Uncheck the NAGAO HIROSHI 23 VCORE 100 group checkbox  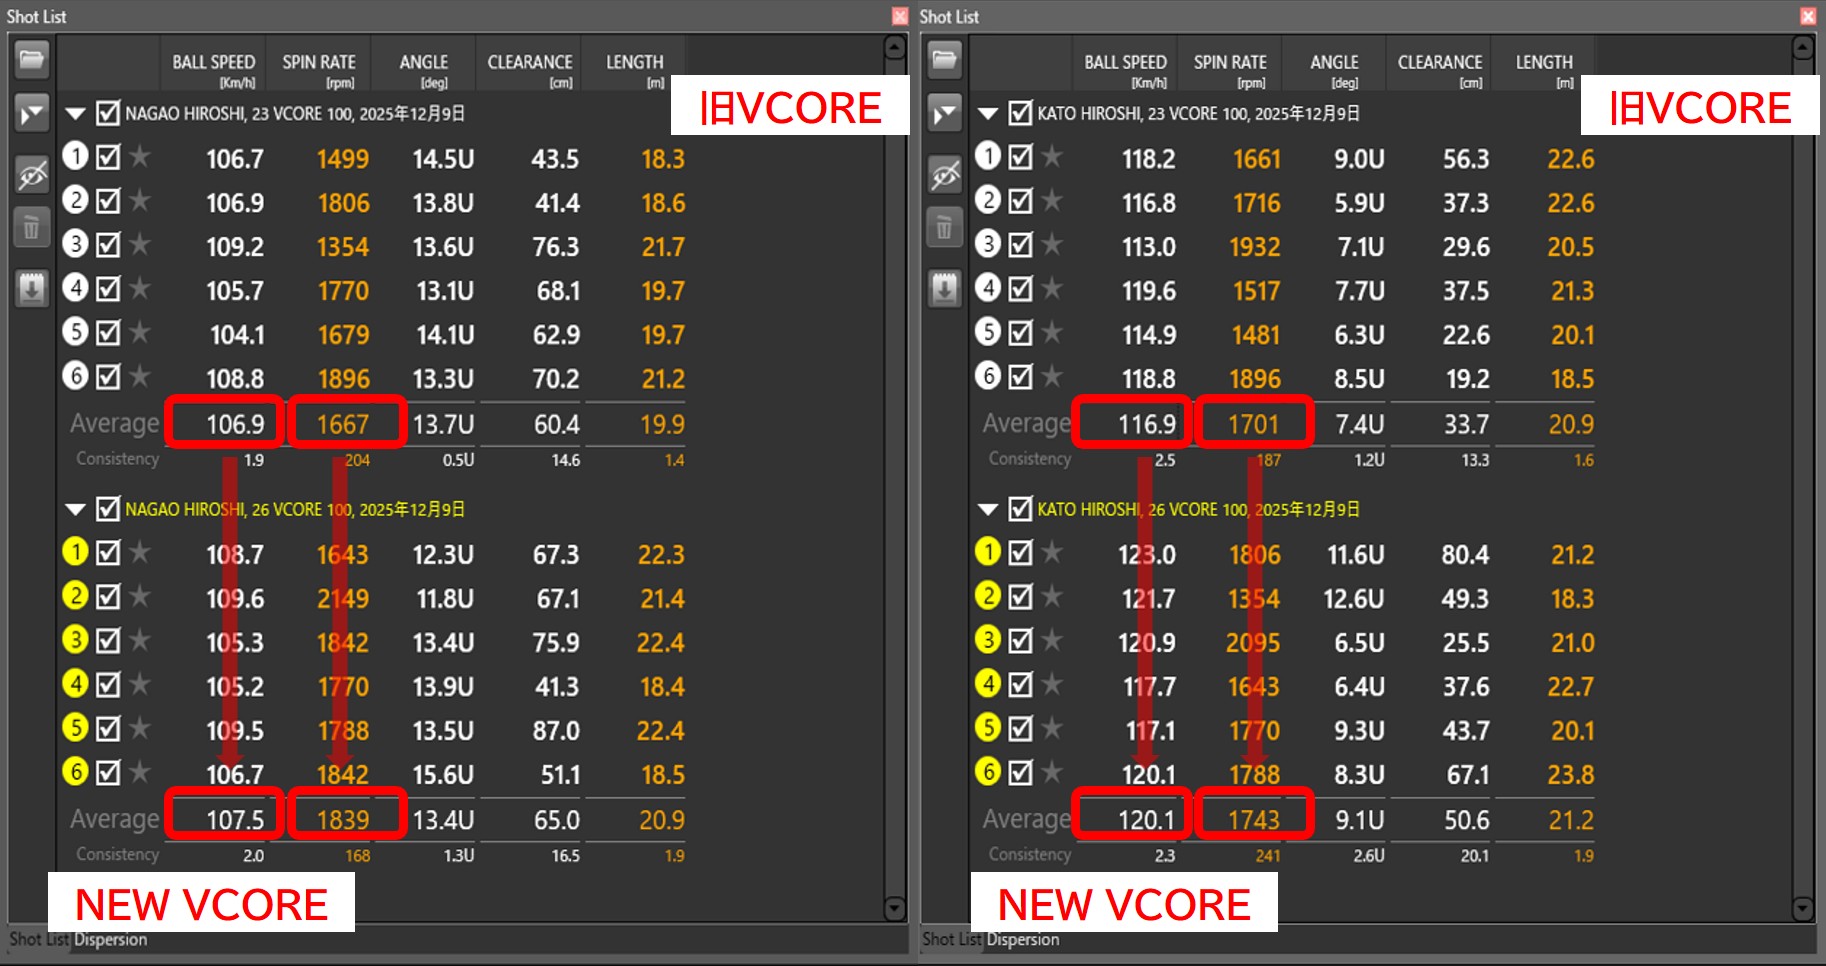108,113
